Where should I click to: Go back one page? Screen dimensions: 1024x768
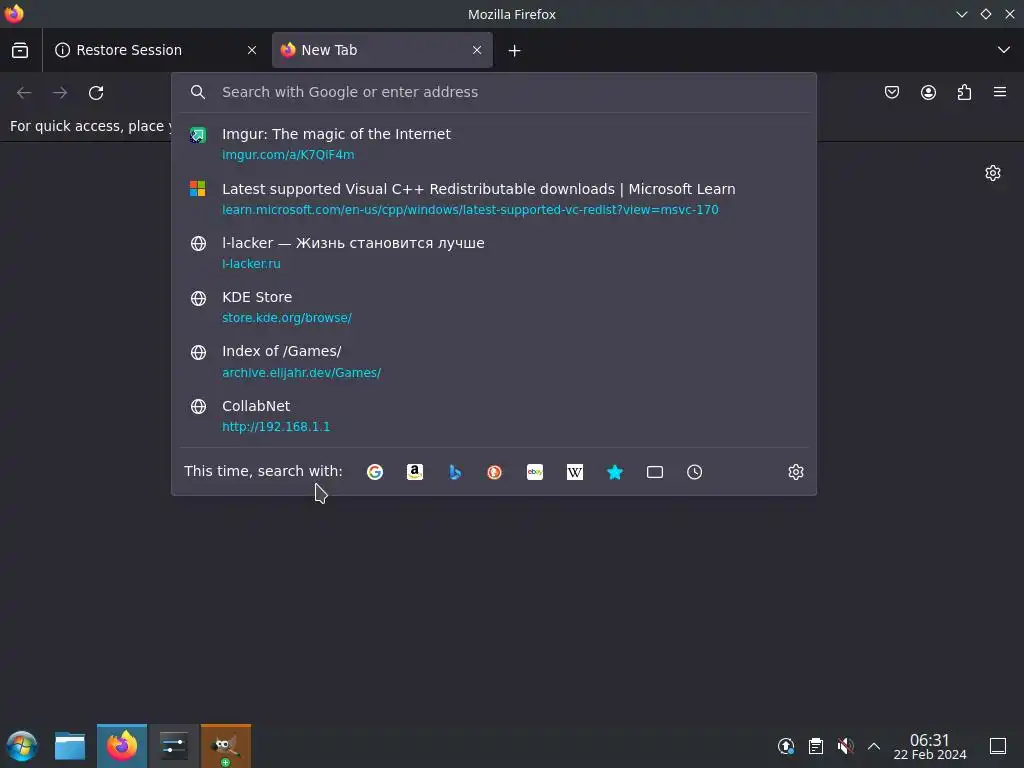pos(24,93)
